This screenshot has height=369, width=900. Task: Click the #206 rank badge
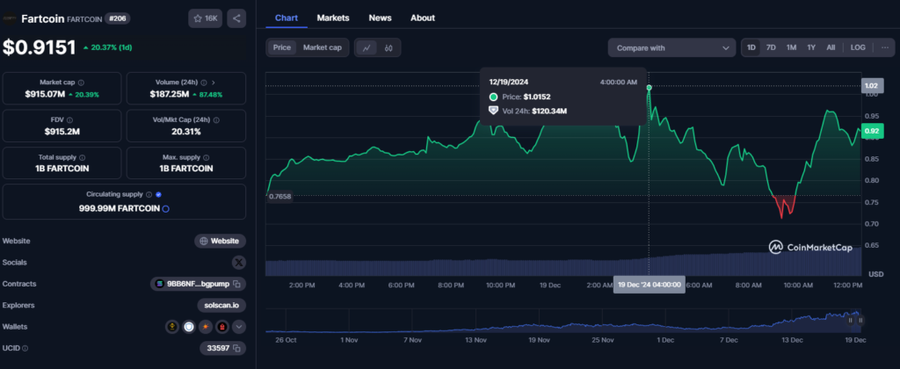click(x=117, y=19)
